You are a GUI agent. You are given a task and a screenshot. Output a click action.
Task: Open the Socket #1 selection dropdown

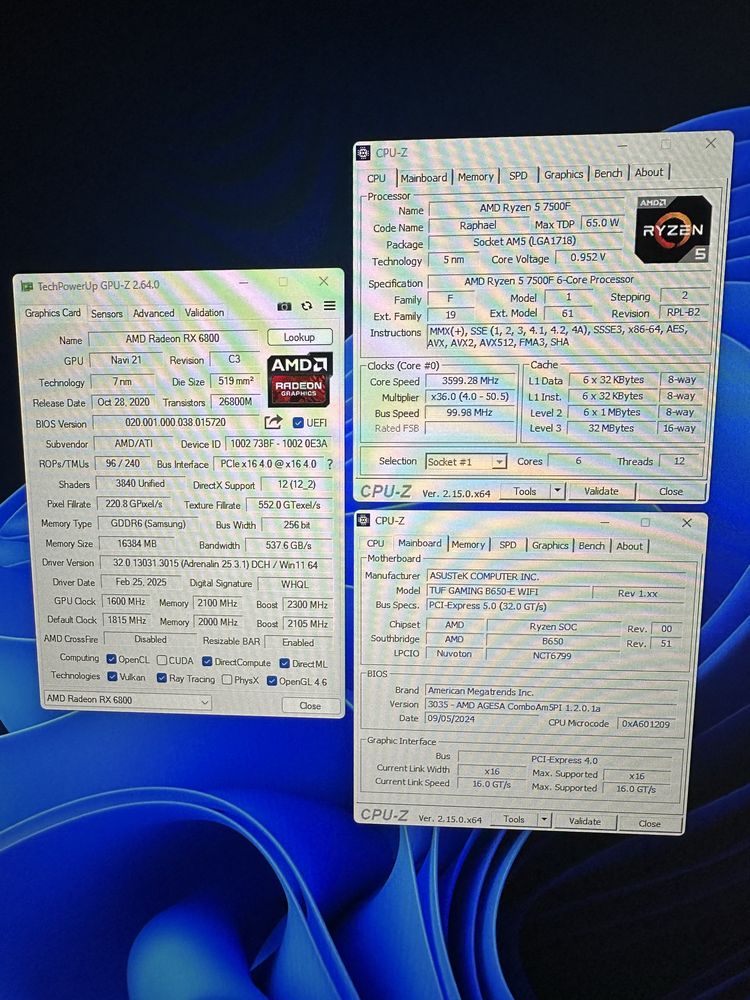(466, 462)
